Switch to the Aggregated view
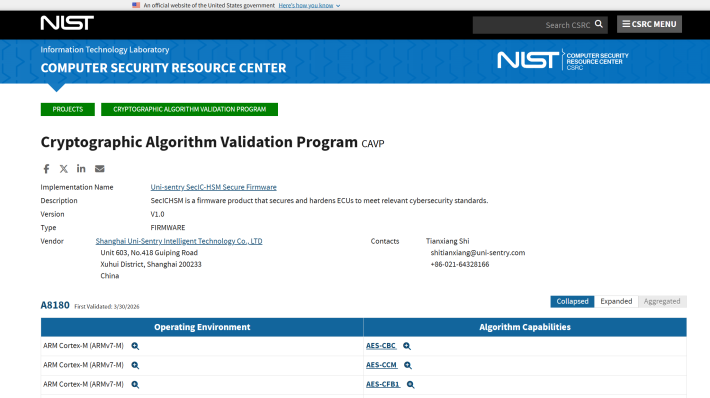This screenshot has width=710, height=398. [x=662, y=302]
